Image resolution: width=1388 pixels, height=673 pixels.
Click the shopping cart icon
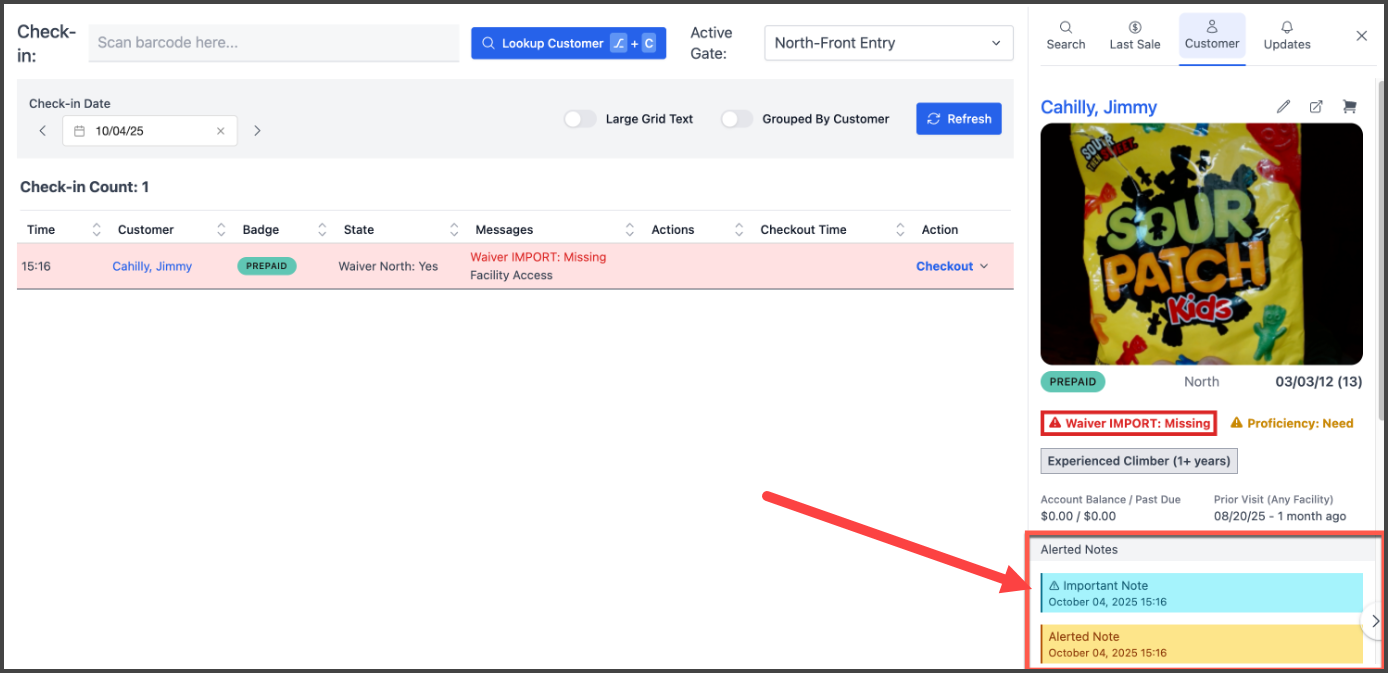(1349, 107)
